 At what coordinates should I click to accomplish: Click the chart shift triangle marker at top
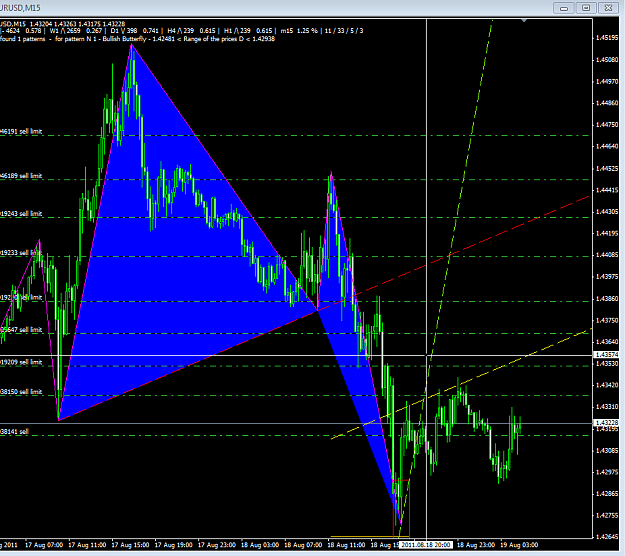pos(524,20)
